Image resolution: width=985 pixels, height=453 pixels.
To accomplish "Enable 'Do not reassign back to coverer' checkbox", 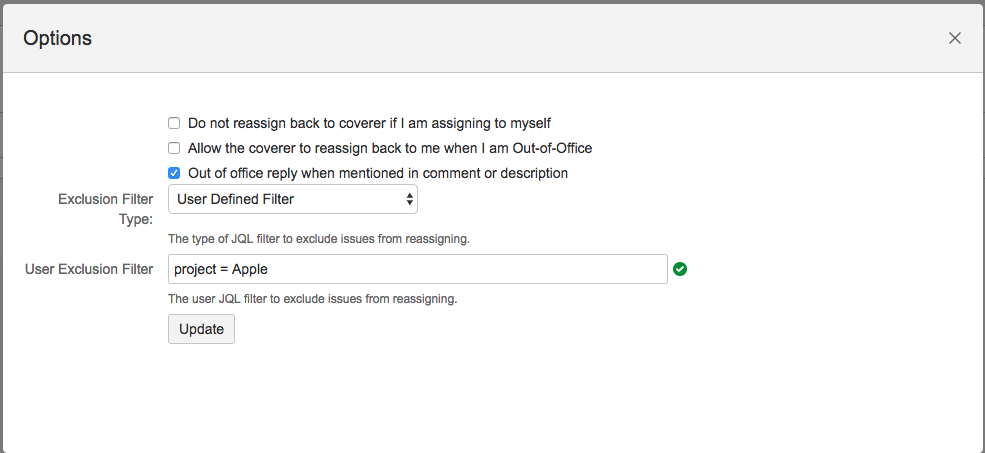I will click(174, 123).
